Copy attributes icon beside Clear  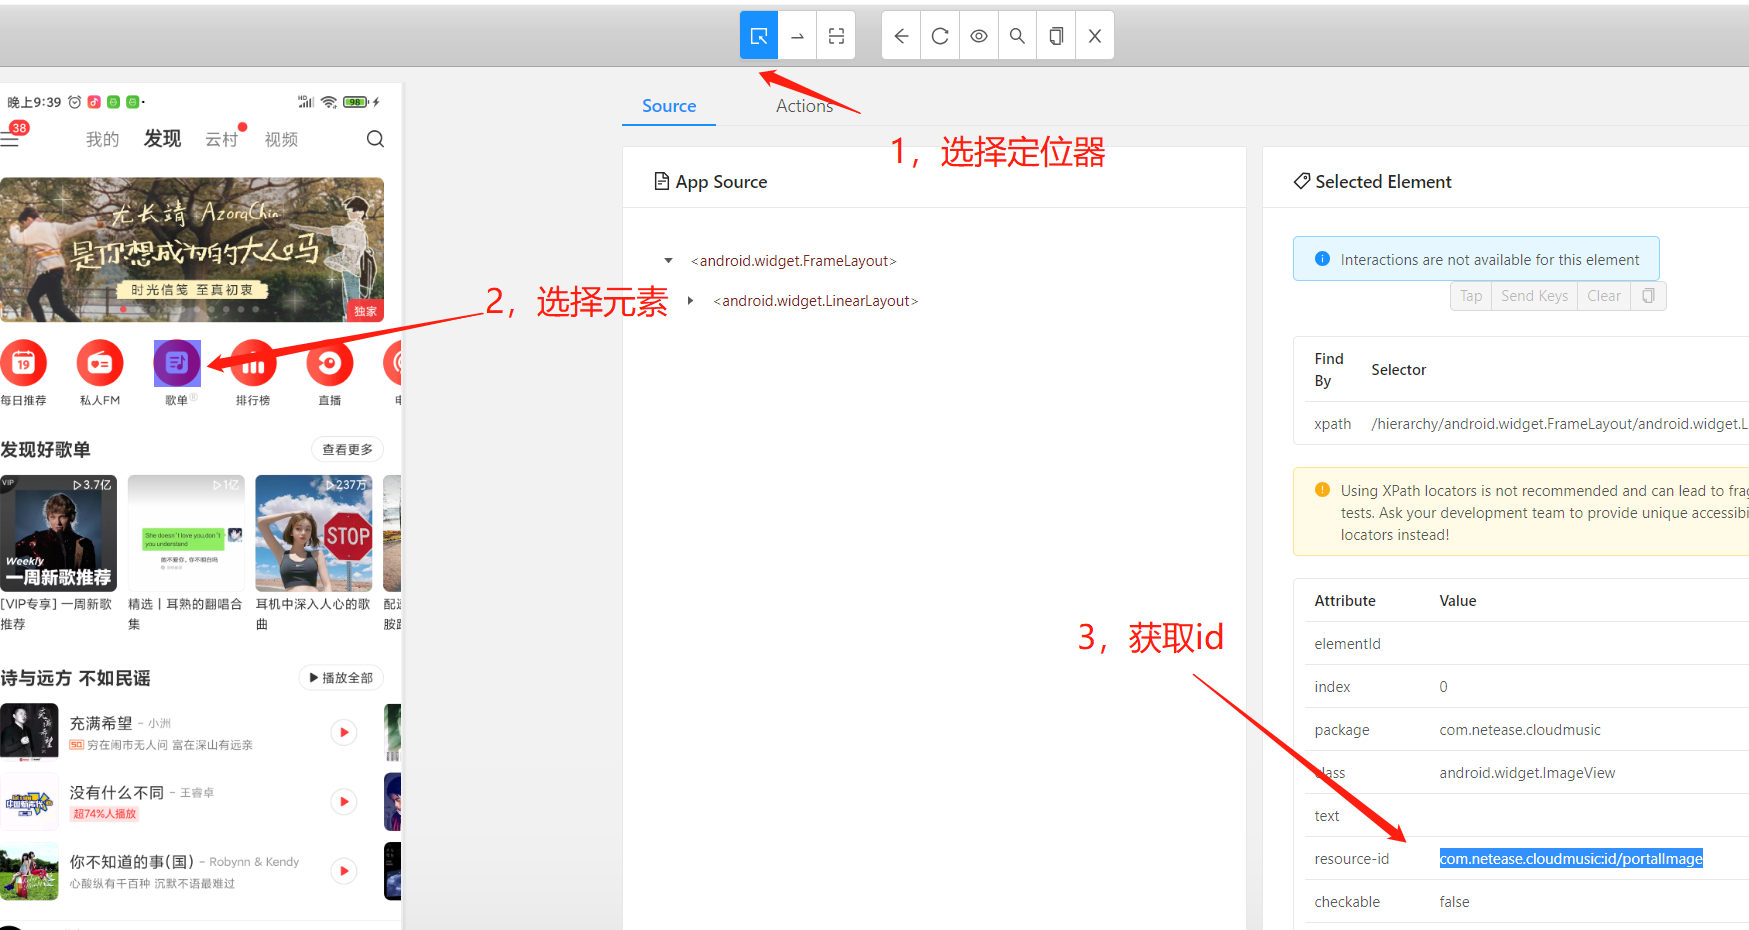(x=1648, y=296)
